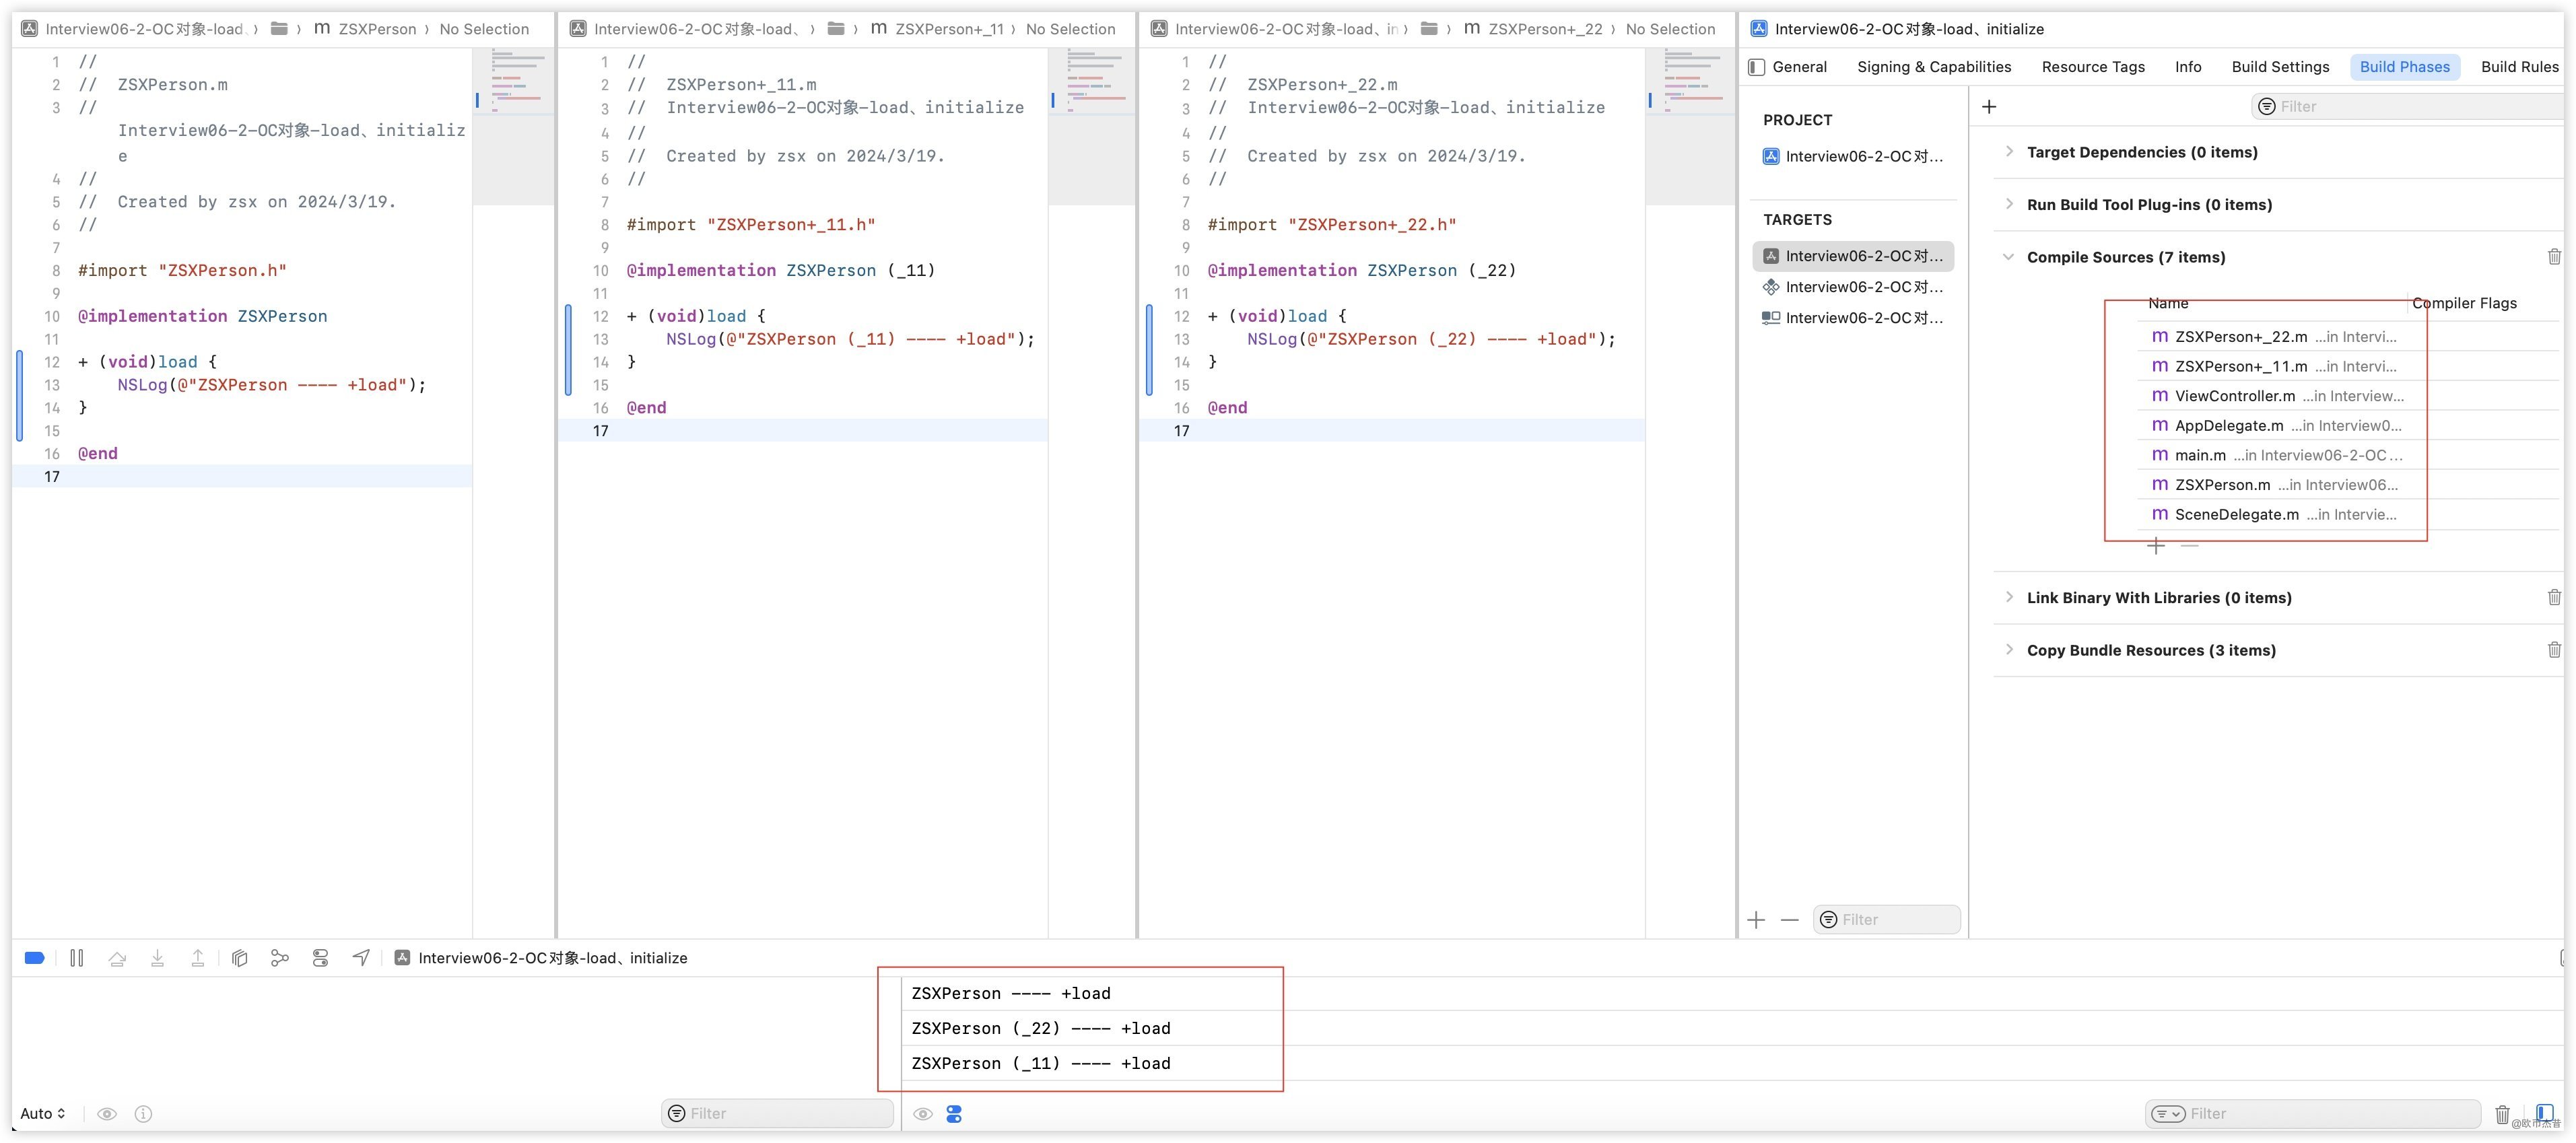
Task: Click the Debug View Hierarchy icon
Action: (x=239, y=958)
